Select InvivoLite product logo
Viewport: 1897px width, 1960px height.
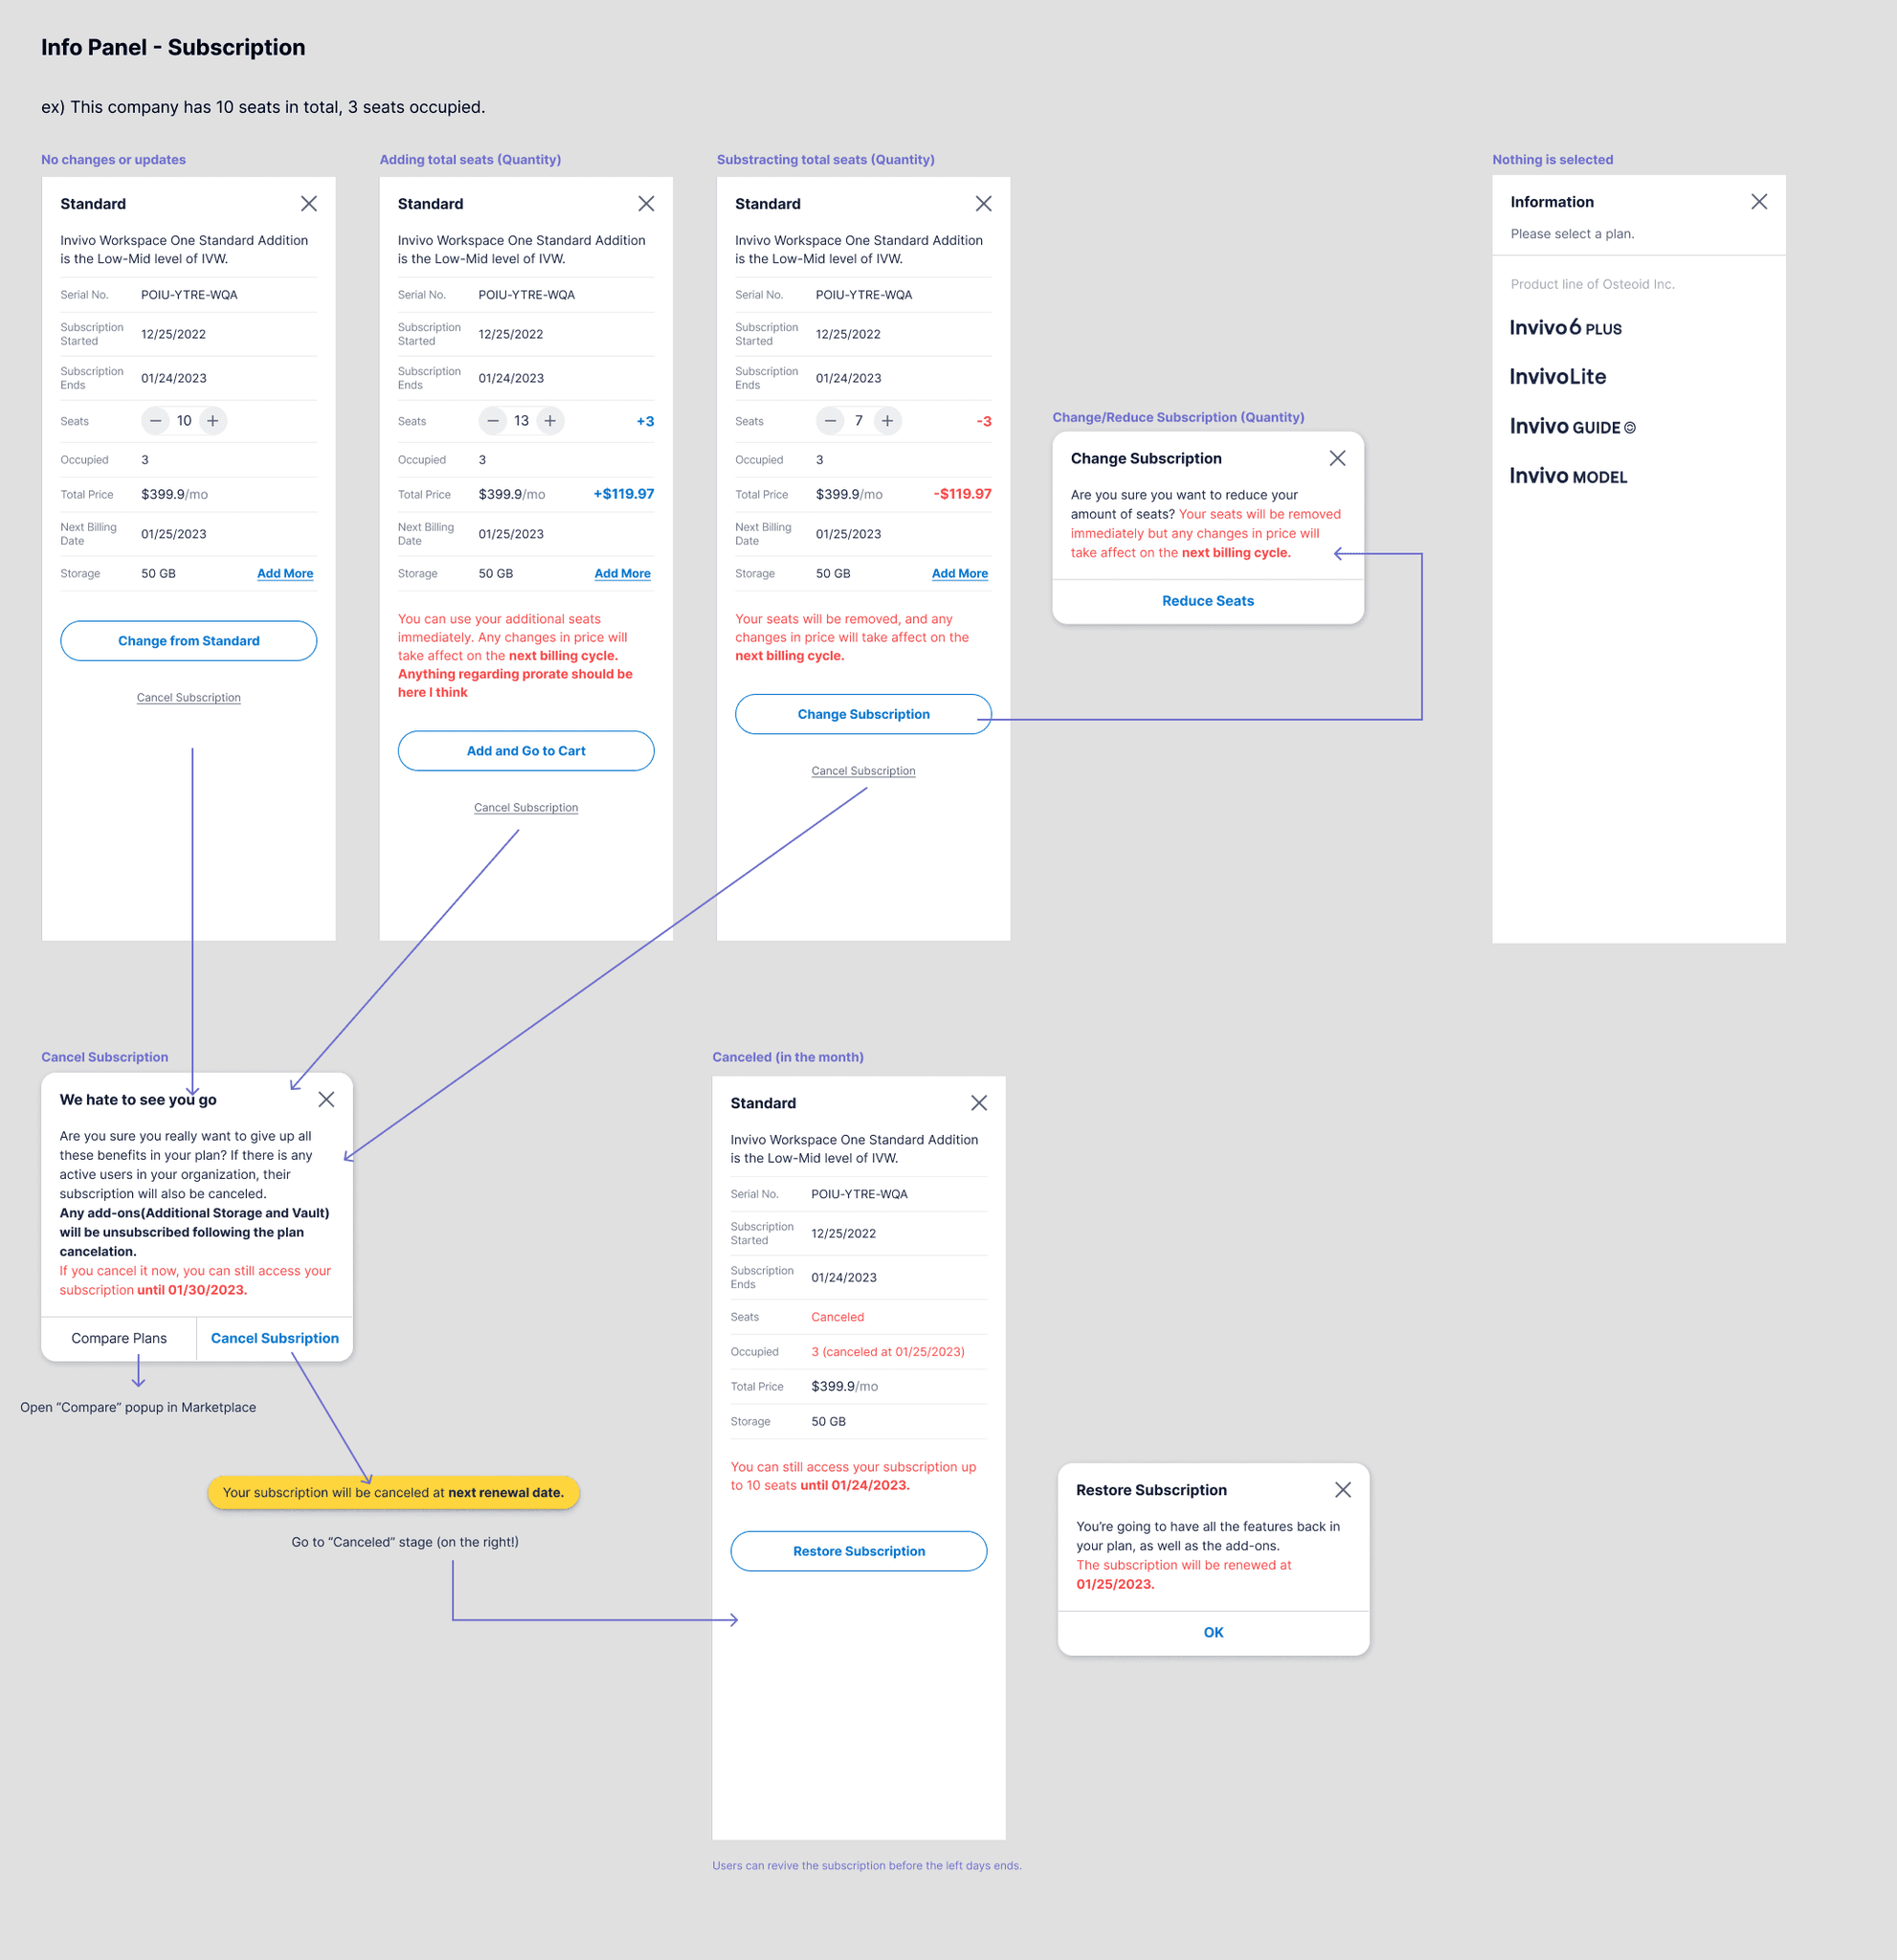point(1557,377)
